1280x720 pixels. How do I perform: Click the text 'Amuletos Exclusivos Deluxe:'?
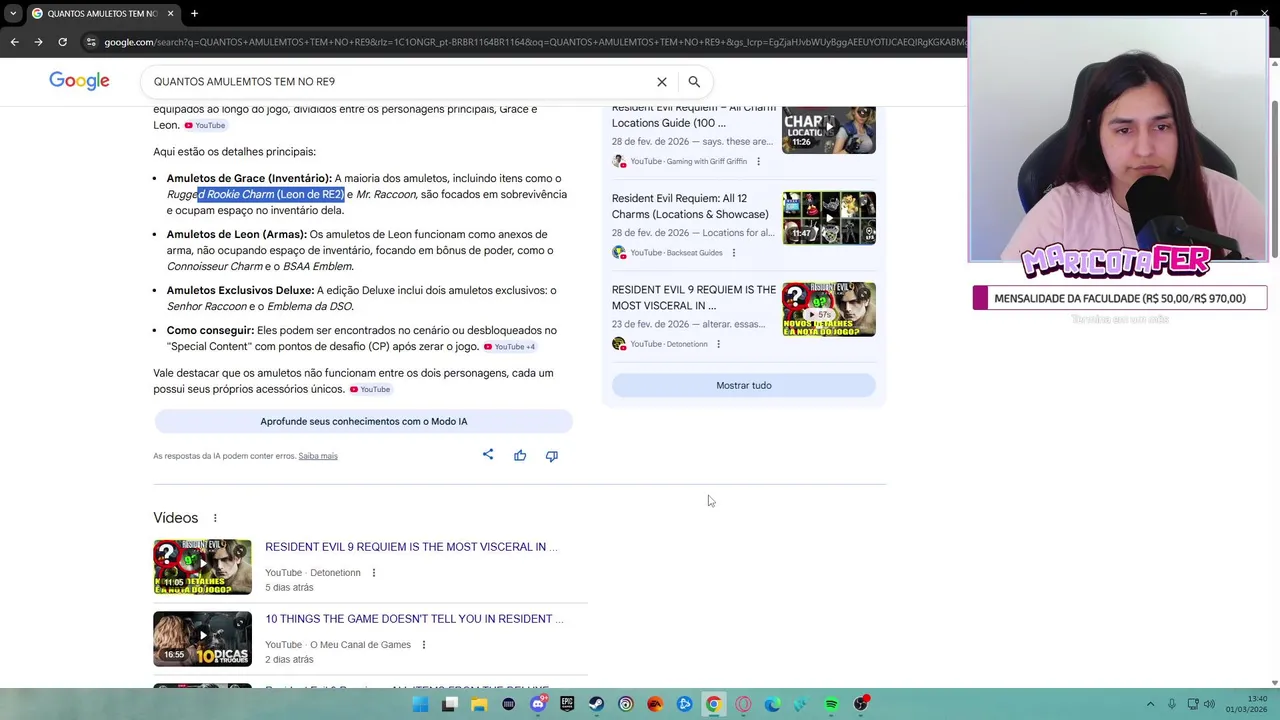pos(240,291)
